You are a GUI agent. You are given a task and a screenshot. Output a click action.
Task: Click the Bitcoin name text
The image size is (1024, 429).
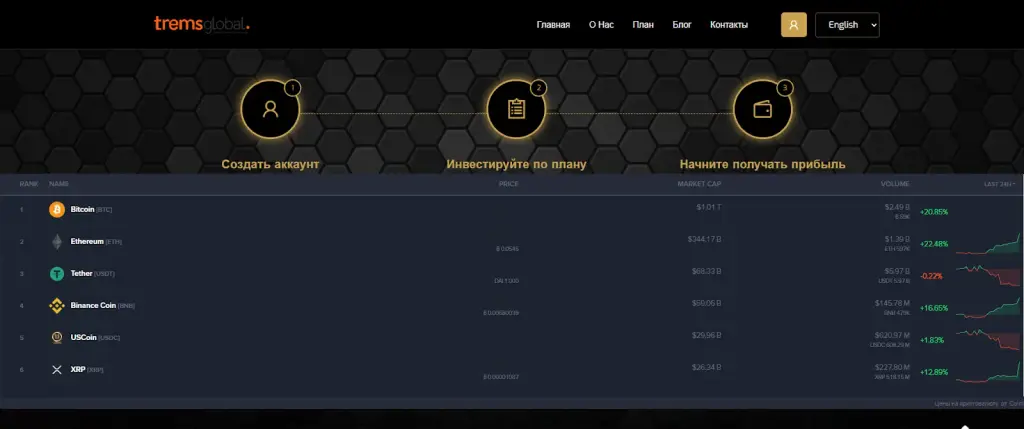pos(82,210)
